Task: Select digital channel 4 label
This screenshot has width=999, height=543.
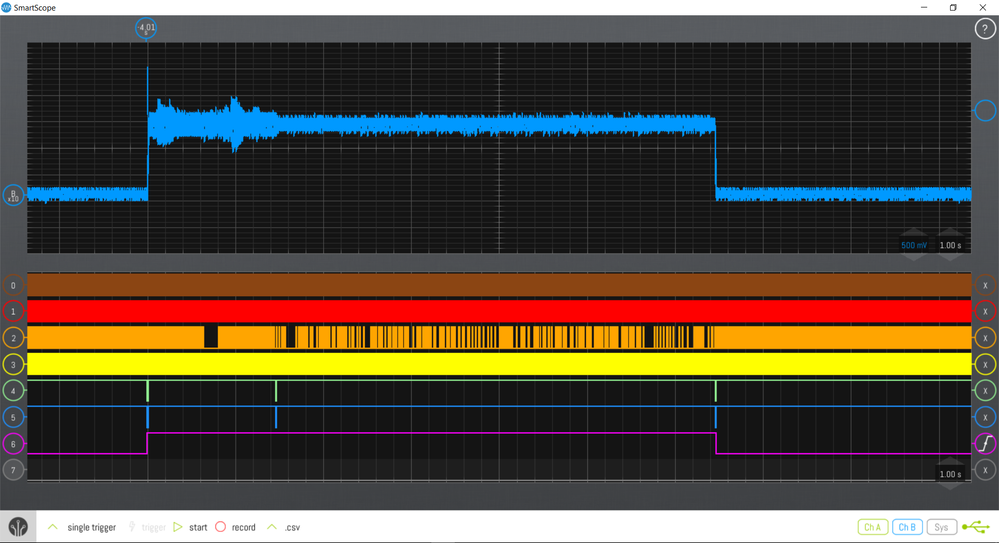Action: (x=13, y=391)
